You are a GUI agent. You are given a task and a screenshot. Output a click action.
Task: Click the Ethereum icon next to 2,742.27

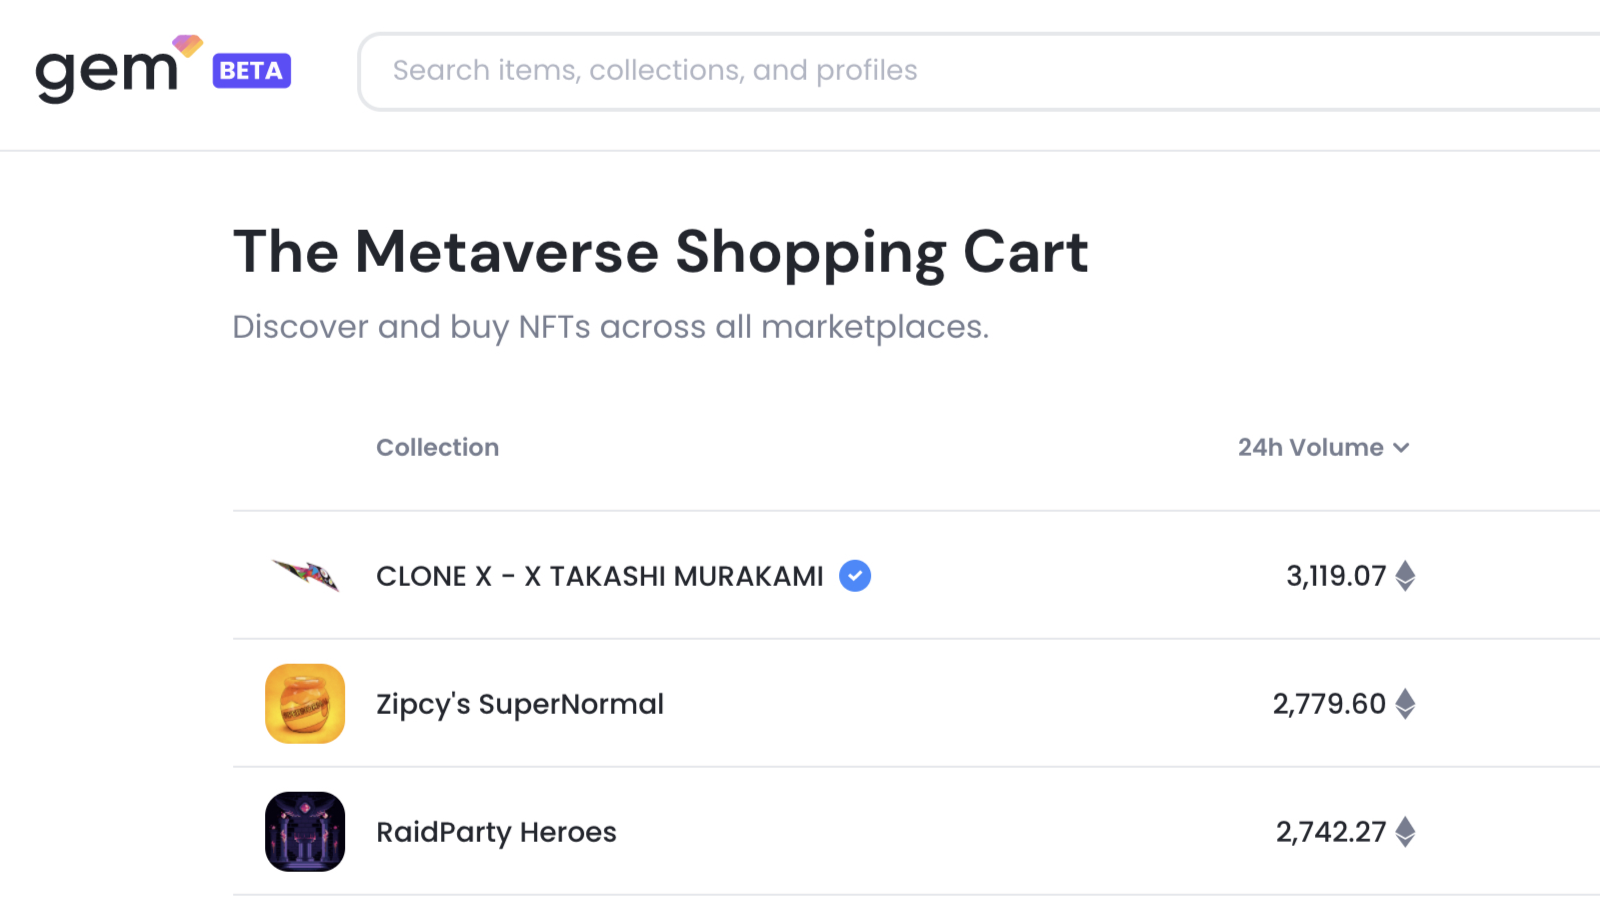point(1405,832)
